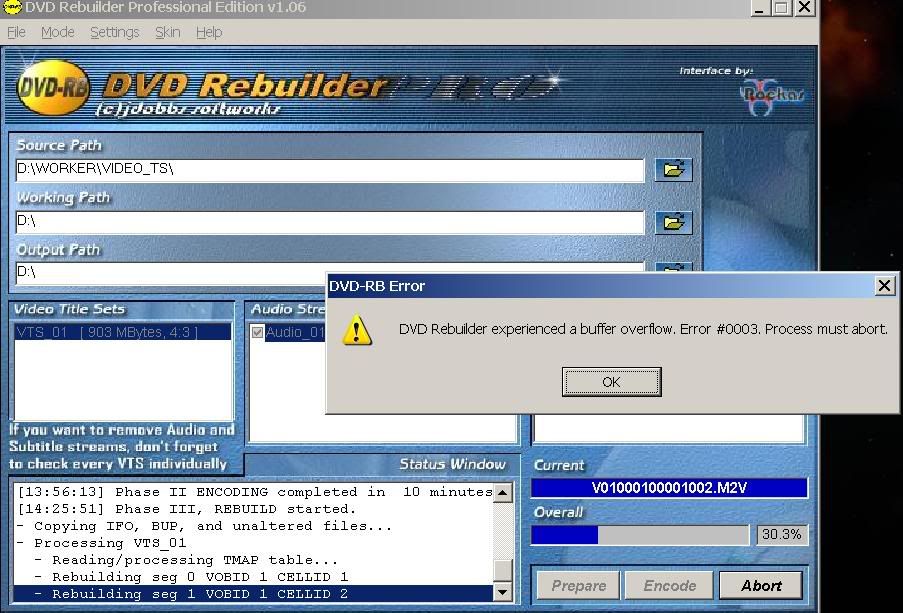Screen dimensions: 903x613
Task: Click the Status Window scrollbar thumb
Action: coord(503,570)
